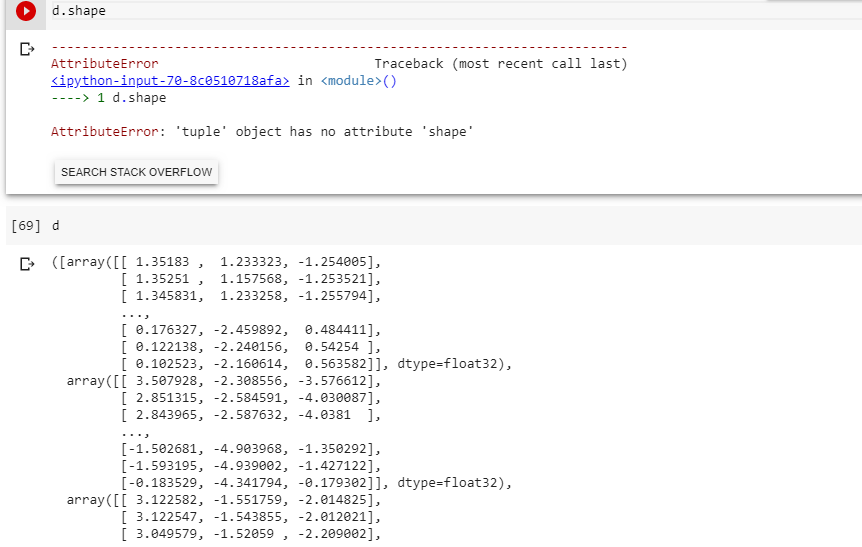Click the row starting with 1.345831
Viewport: 862px width, 547px height.
click(x=251, y=296)
